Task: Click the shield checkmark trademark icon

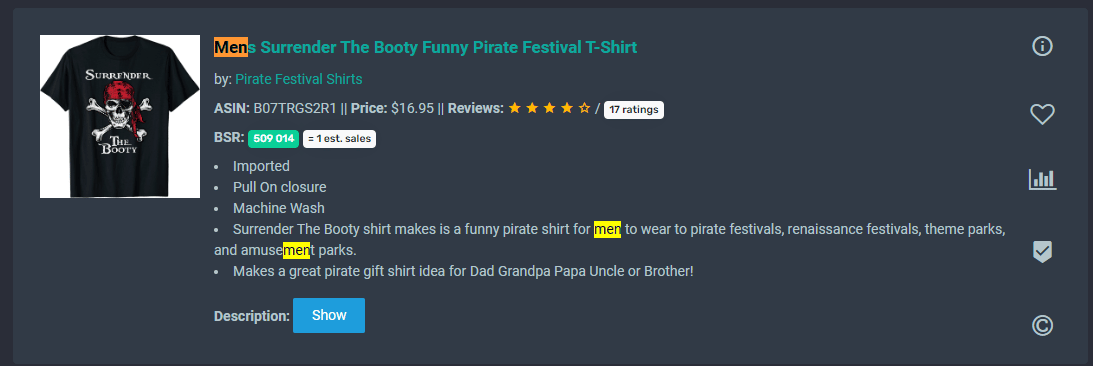Action: coord(1042,252)
